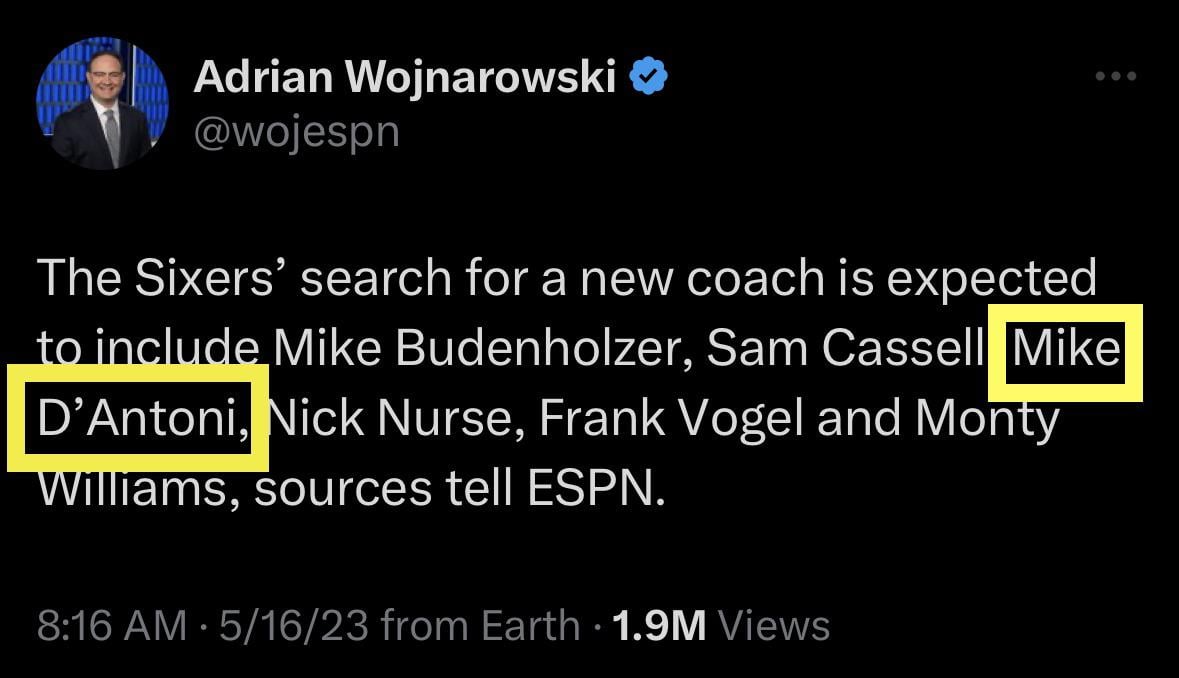Image resolution: width=1179 pixels, height=678 pixels.
Task: Click the 1.9M view count
Action: click(658, 625)
